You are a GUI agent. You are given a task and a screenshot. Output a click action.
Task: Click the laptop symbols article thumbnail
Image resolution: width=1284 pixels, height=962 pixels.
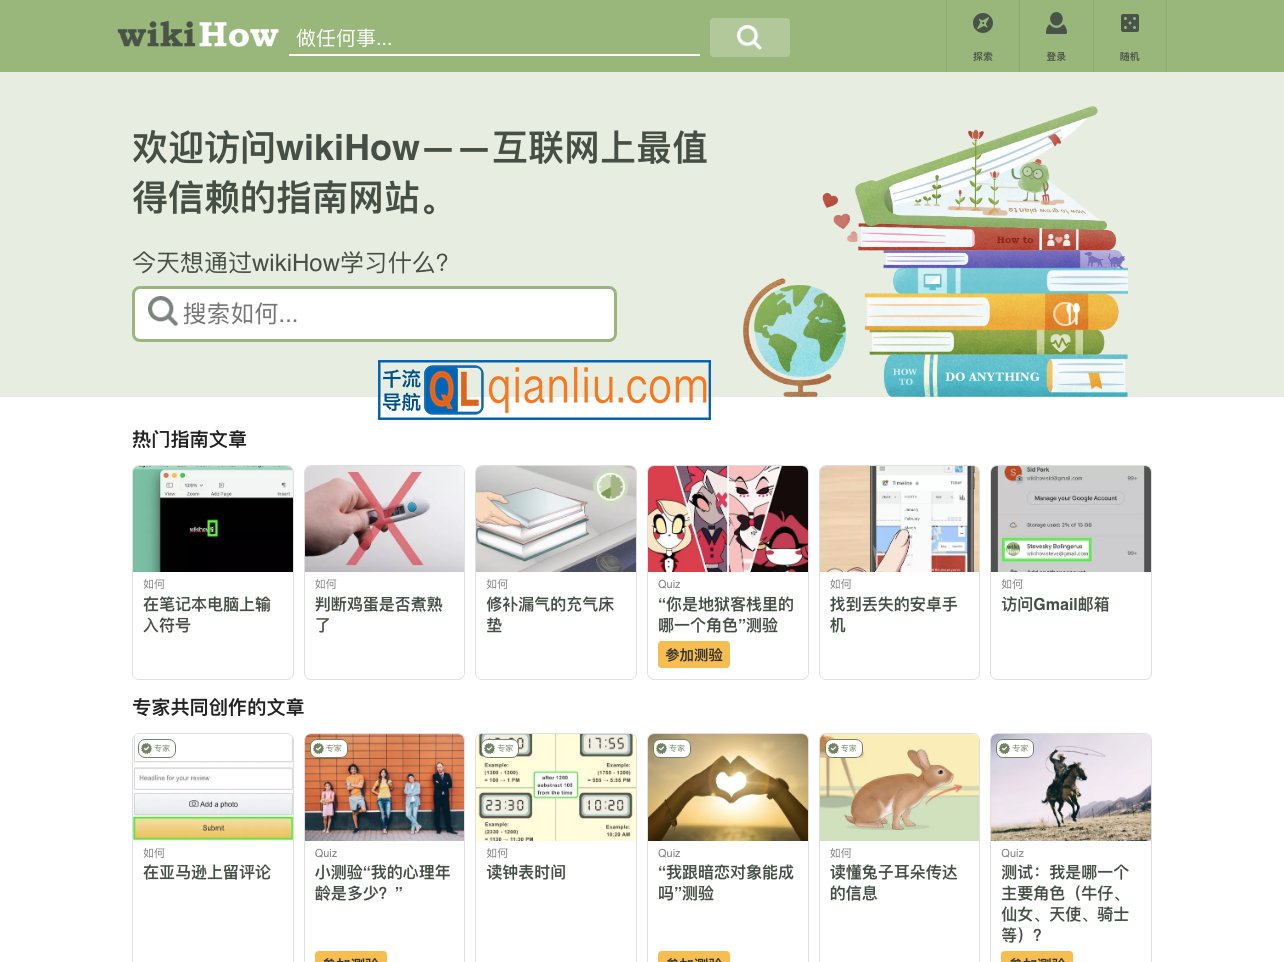[x=212, y=518]
